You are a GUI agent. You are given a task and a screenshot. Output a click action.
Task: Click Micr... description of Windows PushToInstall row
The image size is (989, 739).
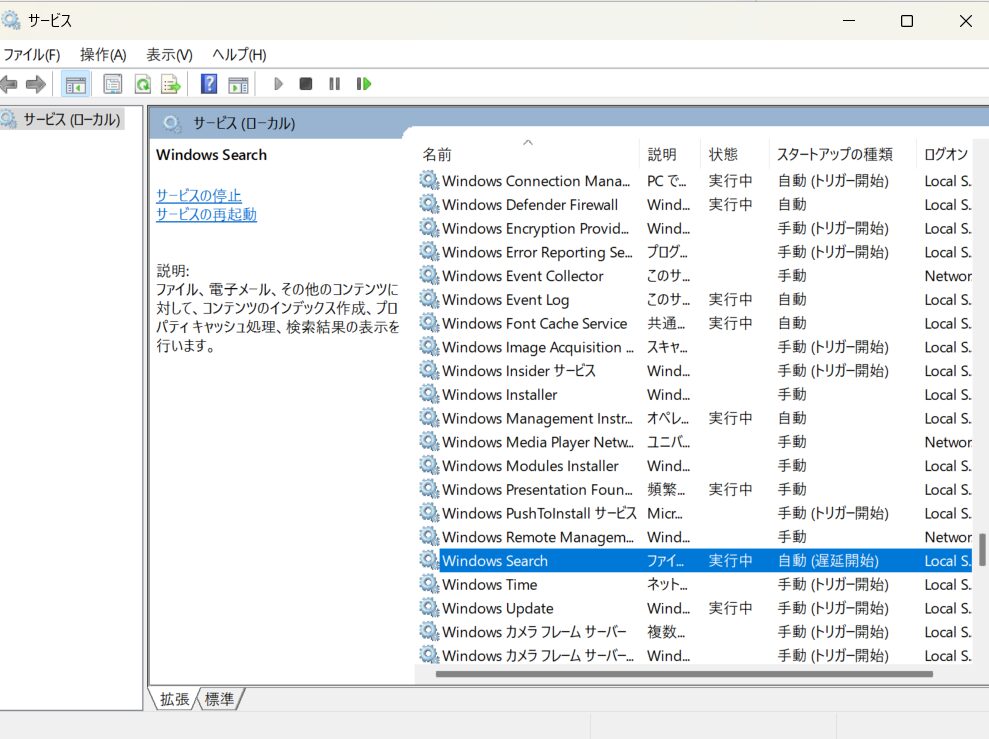[x=665, y=513]
